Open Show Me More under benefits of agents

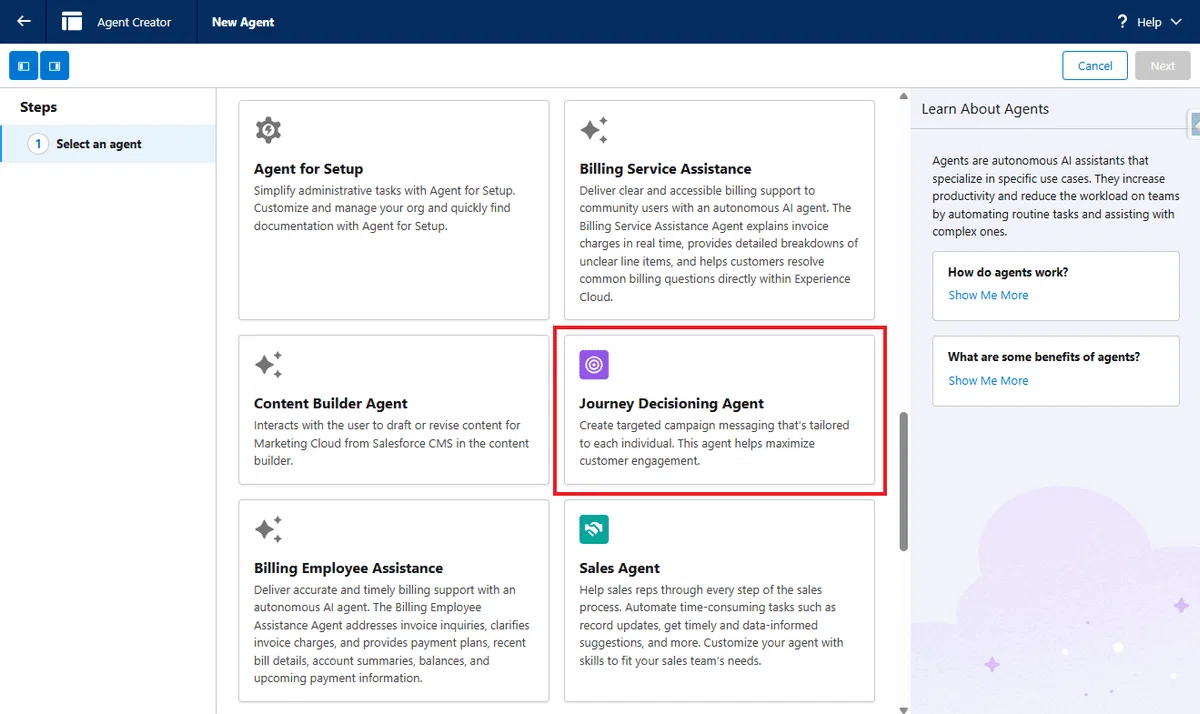click(x=988, y=380)
